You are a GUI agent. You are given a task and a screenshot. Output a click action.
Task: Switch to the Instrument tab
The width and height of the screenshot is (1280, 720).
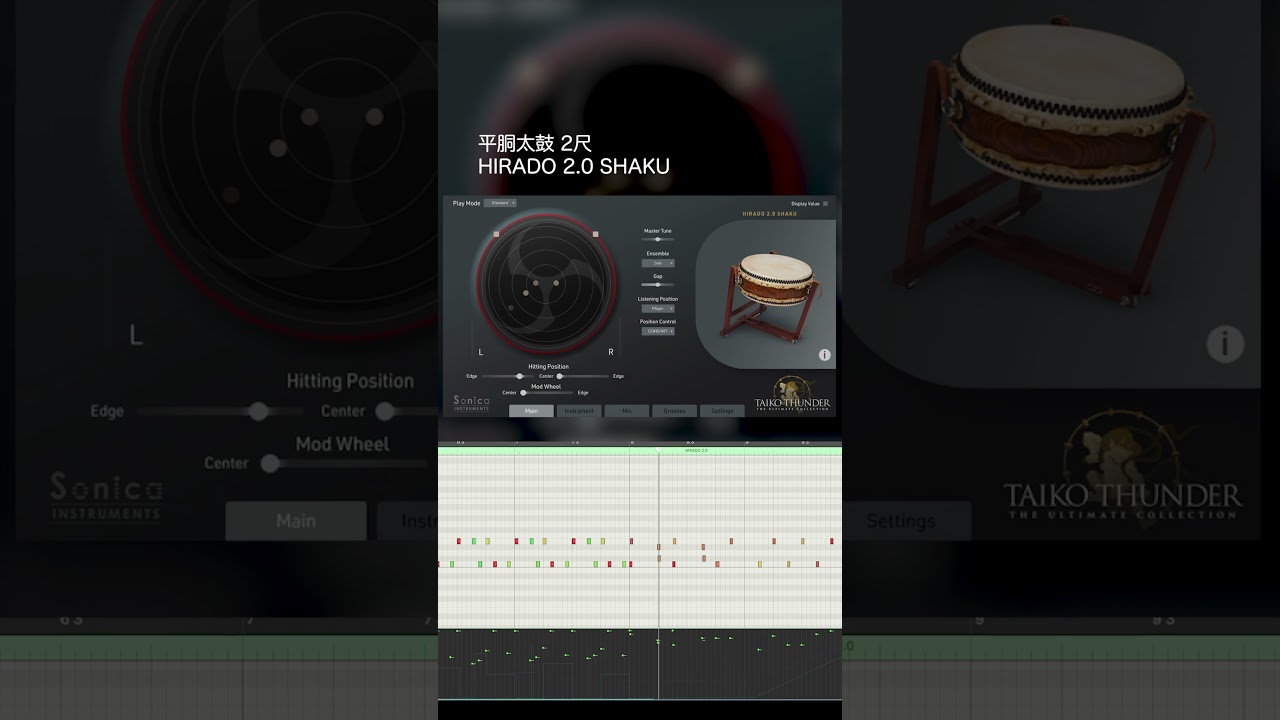[x=579, y=411]
